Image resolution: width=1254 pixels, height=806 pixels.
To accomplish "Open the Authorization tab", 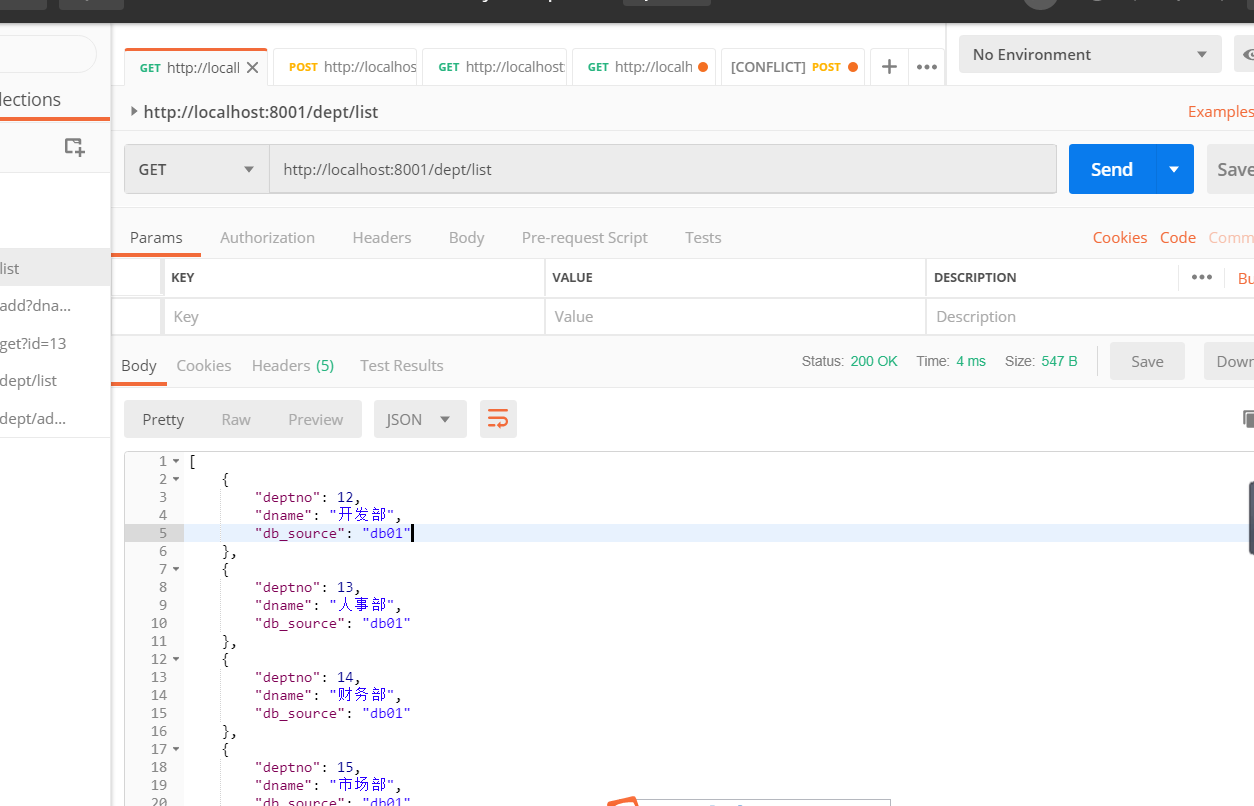I will [x=267, y=237].
